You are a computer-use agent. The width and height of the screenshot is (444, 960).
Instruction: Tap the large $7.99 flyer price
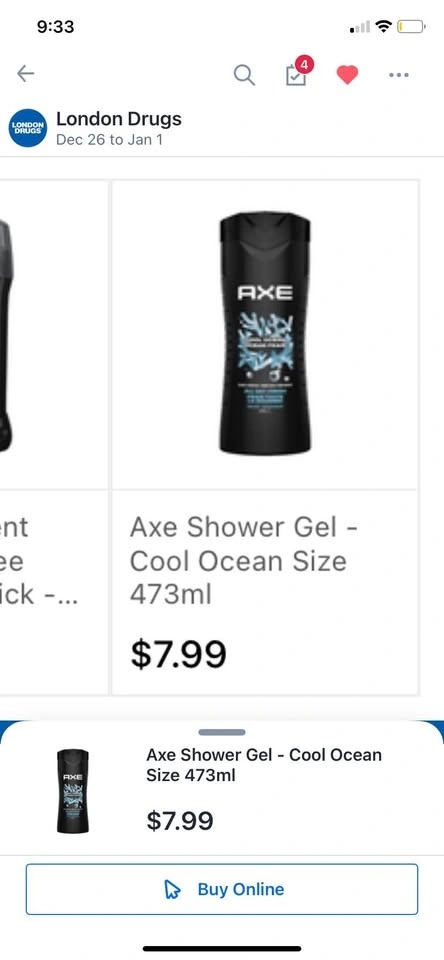click(178, 654)
